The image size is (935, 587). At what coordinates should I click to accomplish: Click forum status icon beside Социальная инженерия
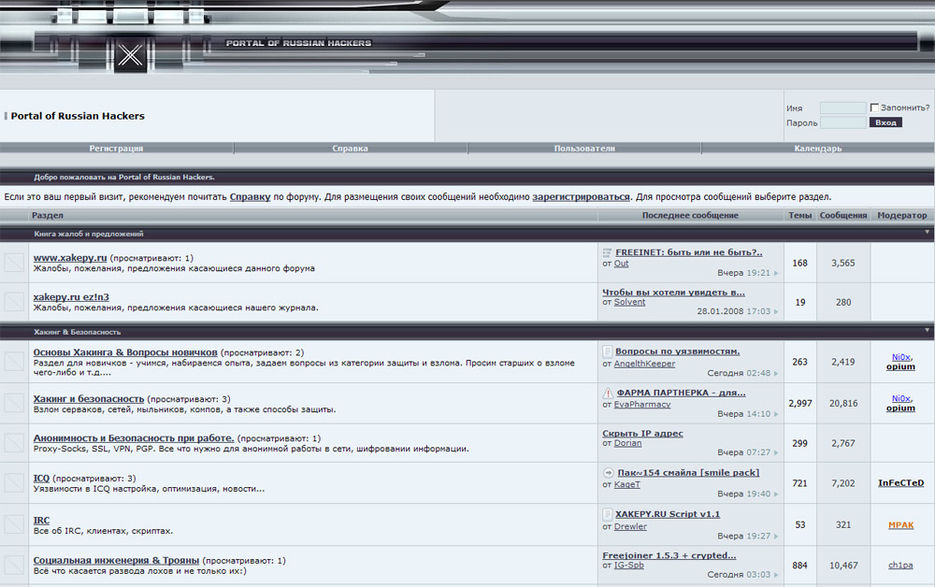[14, 565]
